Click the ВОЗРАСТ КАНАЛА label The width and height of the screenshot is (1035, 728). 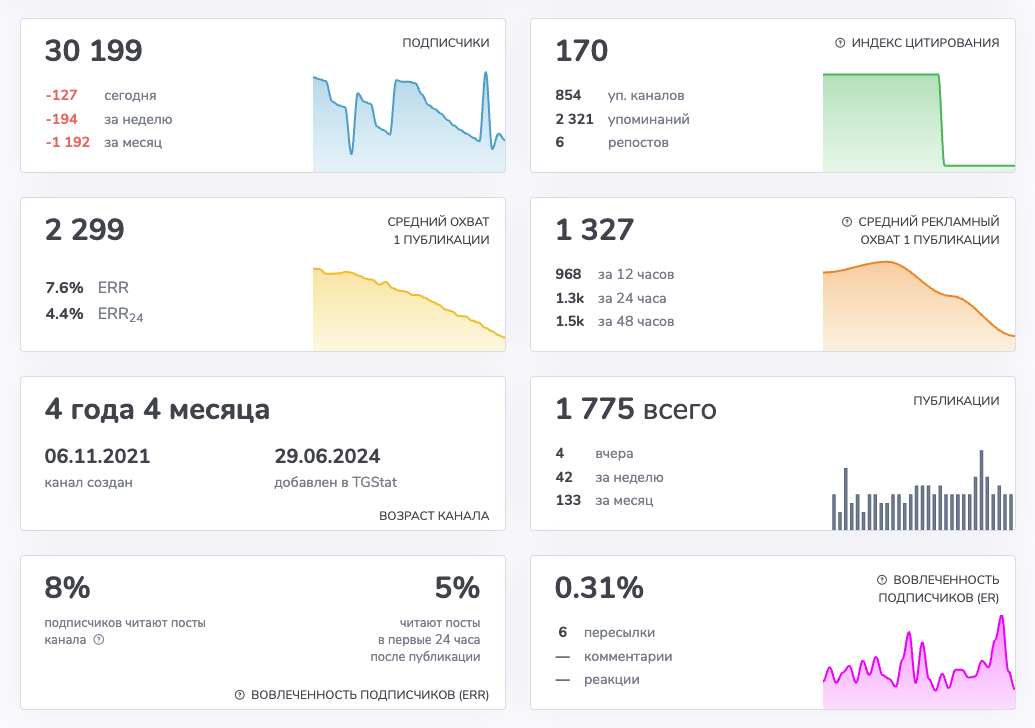[x=434, y=516]
